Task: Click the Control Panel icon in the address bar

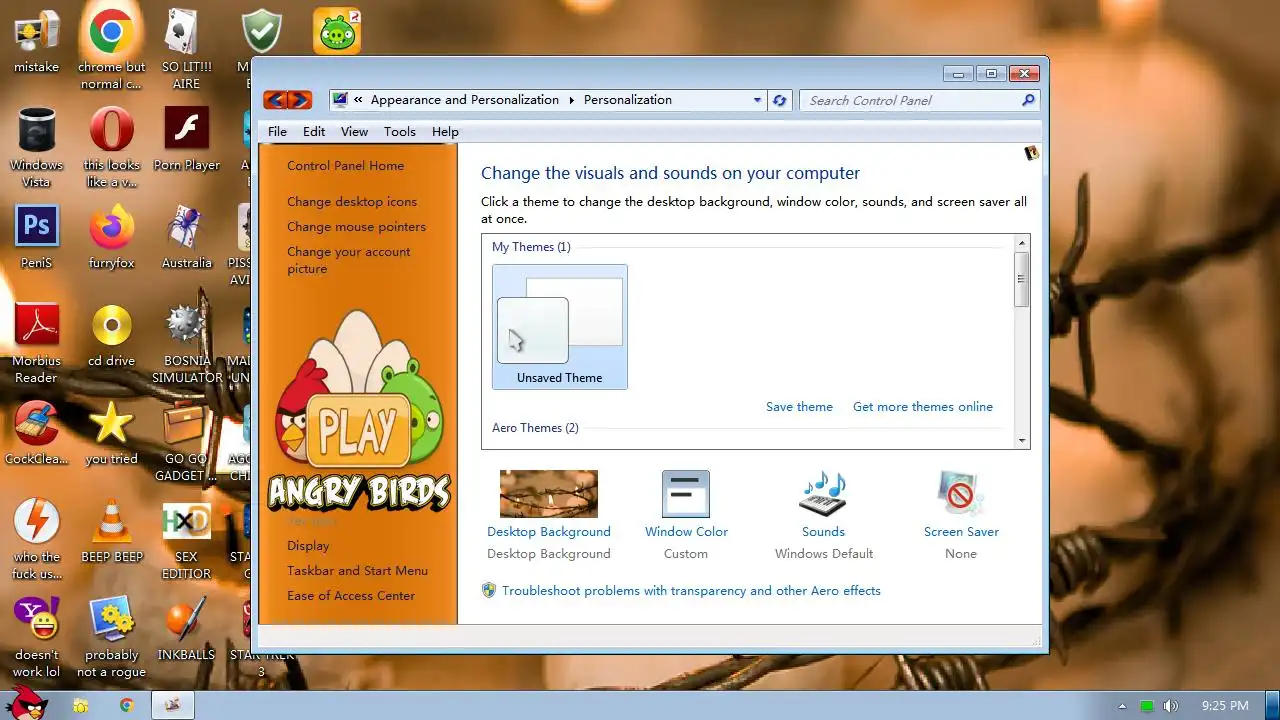Action: point(340,99)
